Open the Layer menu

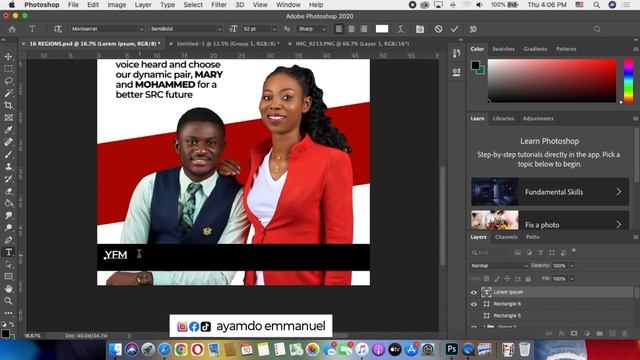click(143, 5)
